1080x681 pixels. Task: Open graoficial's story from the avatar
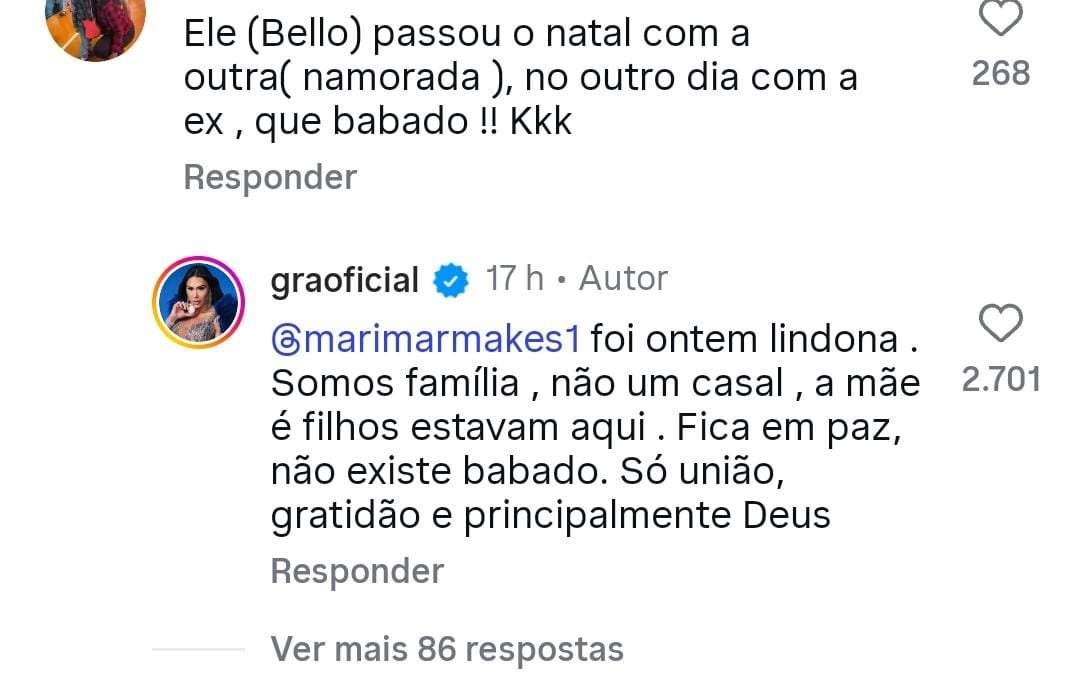tap(197, 303)
